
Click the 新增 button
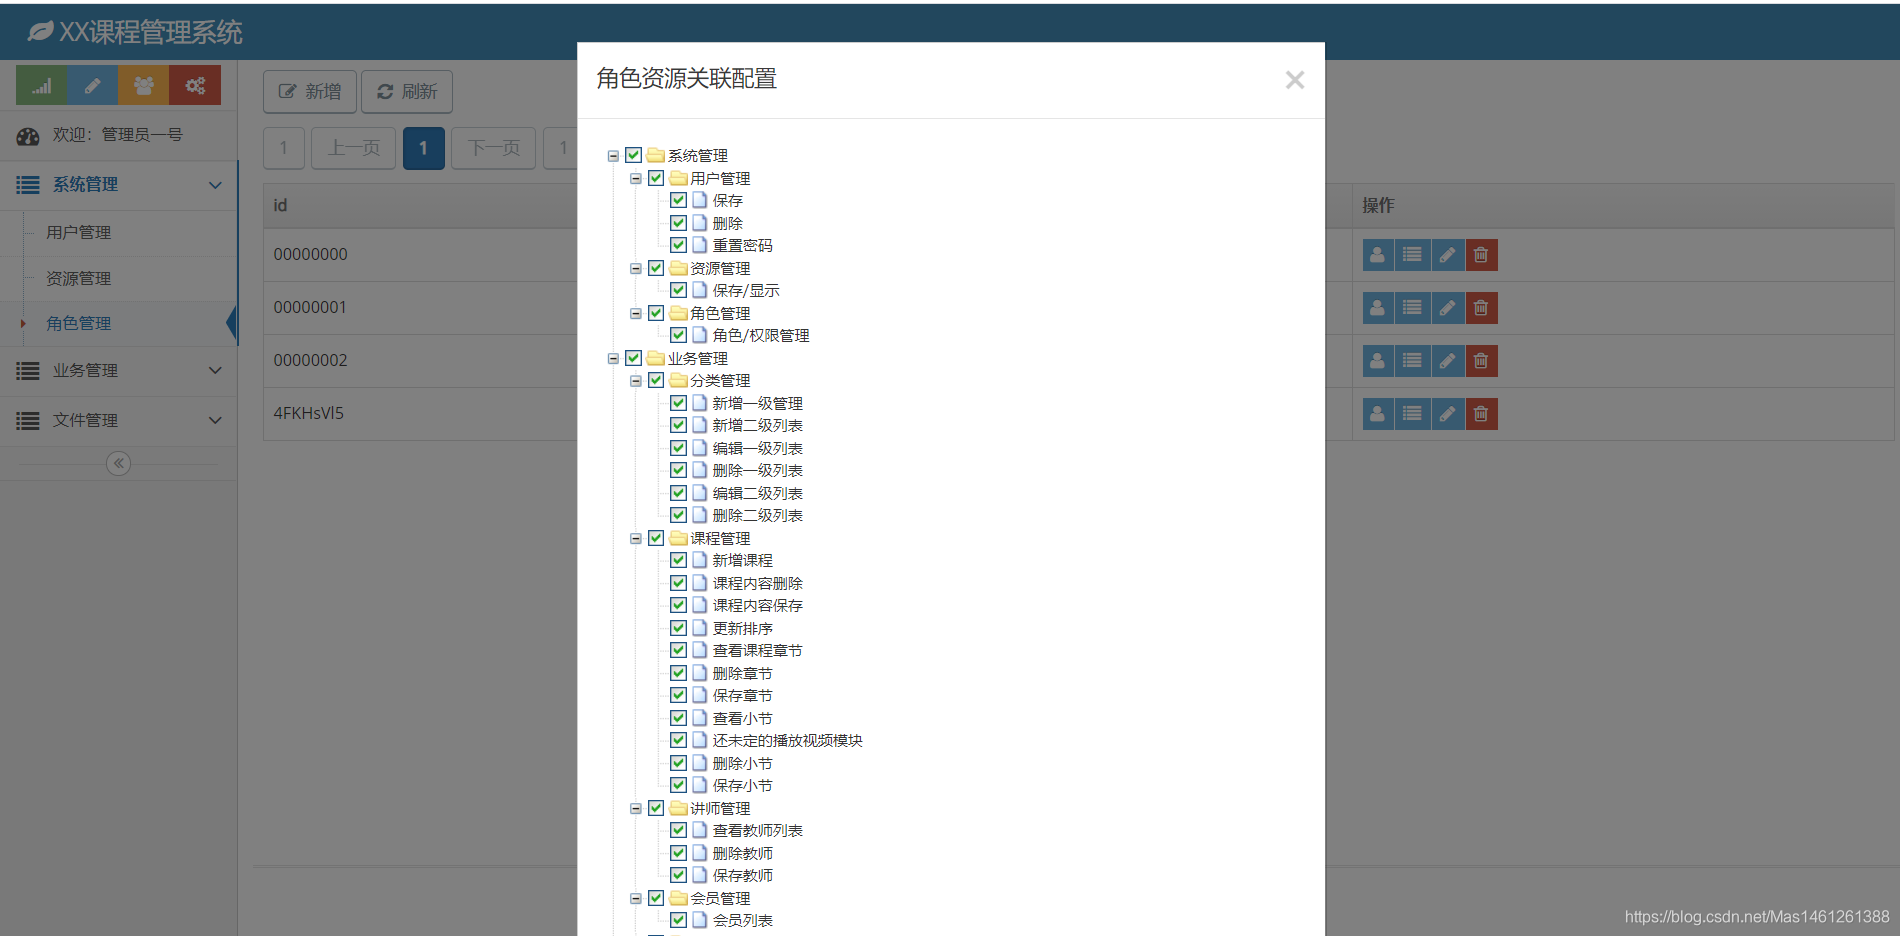310,92
